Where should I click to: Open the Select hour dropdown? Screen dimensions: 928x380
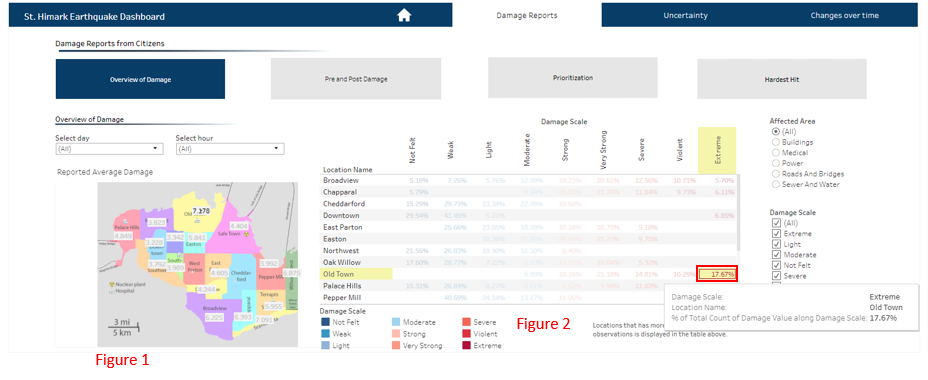tap(229, 149)
